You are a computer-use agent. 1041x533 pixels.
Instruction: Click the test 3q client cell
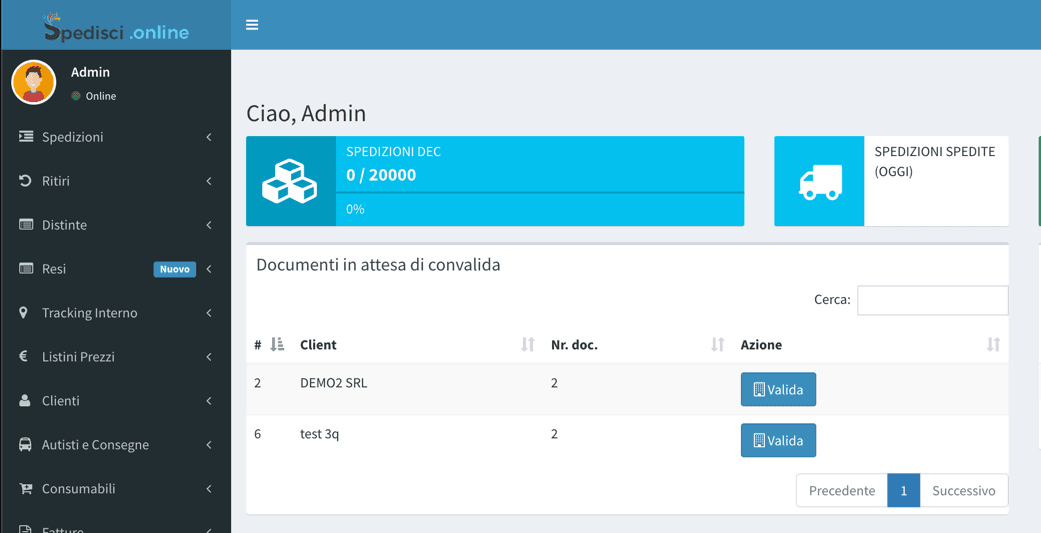pyautogui.click(x=319, y=434)
